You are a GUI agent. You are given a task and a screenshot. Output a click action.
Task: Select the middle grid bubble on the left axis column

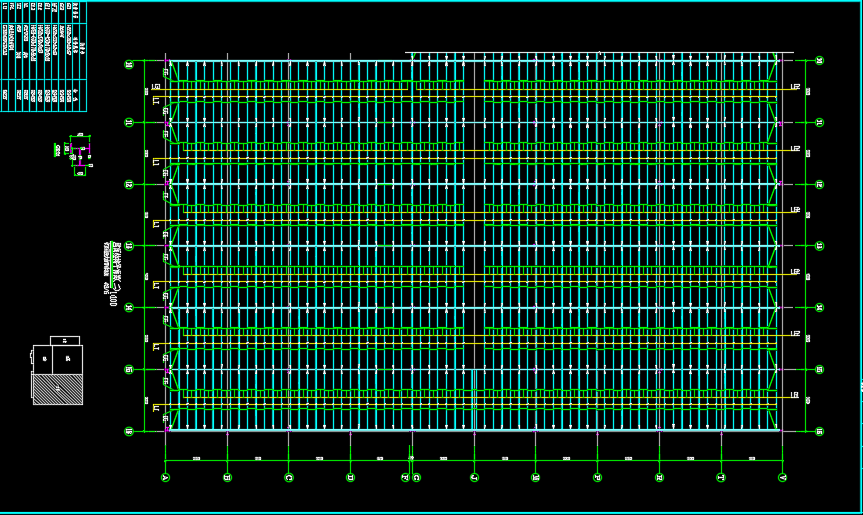tap(129, 246)
